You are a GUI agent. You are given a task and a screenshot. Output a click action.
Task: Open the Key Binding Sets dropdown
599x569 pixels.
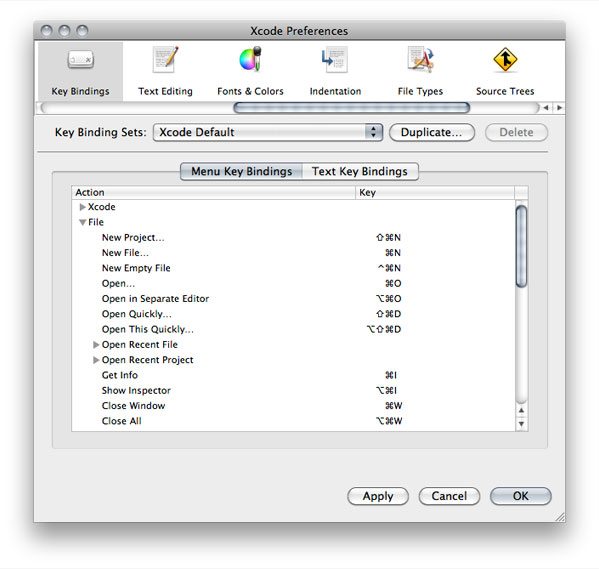tap(268, 132)
